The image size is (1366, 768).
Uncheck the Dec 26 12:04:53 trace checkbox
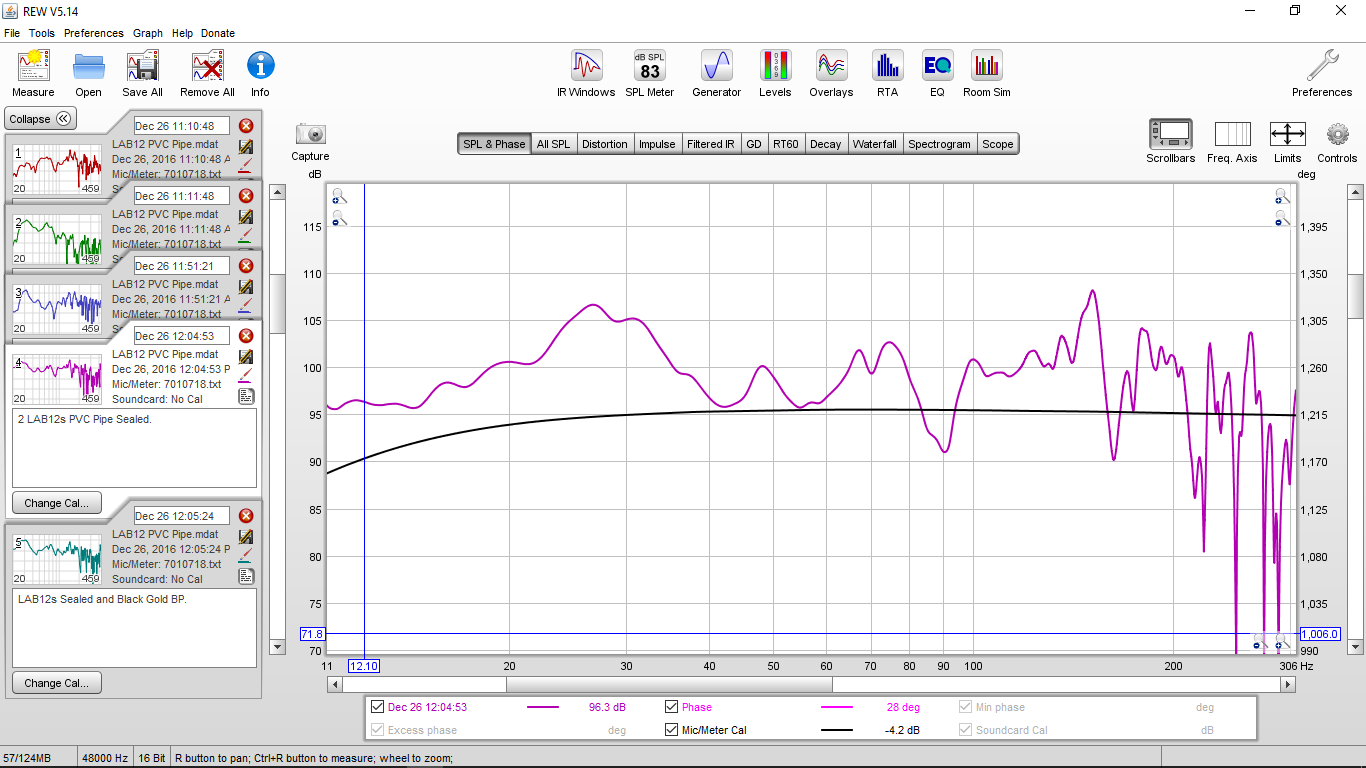point(377,707)
